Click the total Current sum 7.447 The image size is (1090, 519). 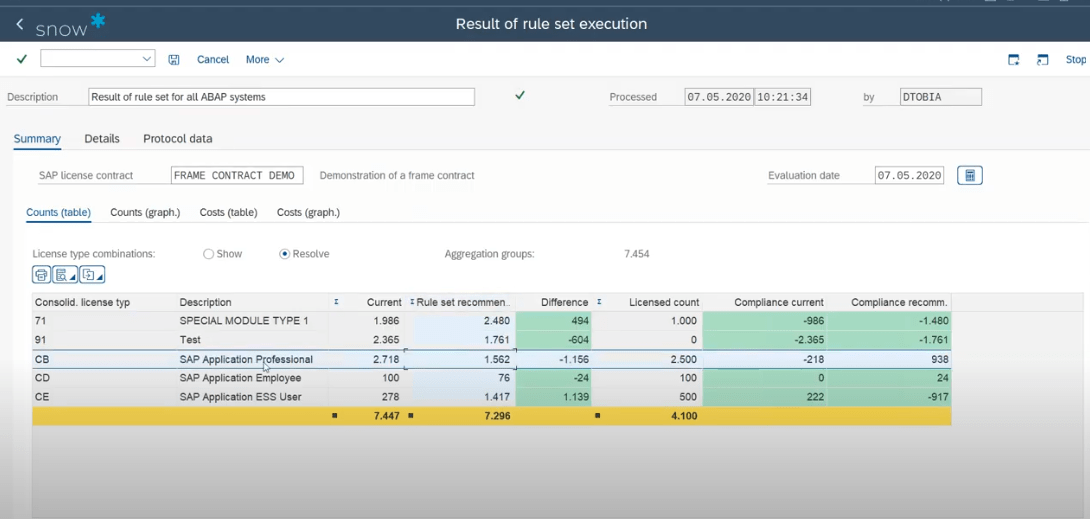point(386,416)
